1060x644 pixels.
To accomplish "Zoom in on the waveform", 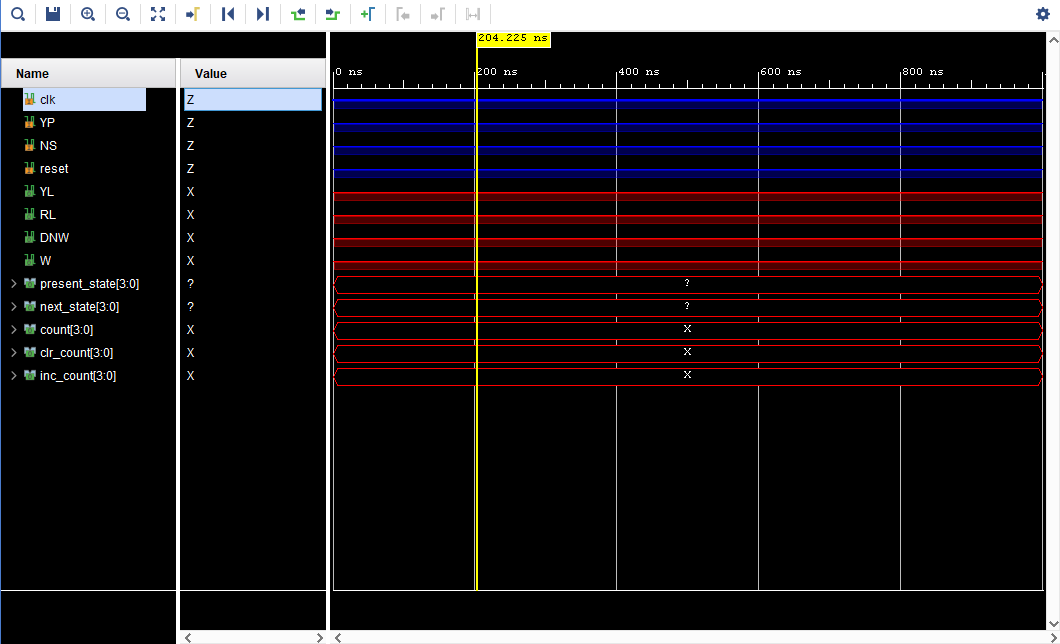I will click(x=88, y=14).
